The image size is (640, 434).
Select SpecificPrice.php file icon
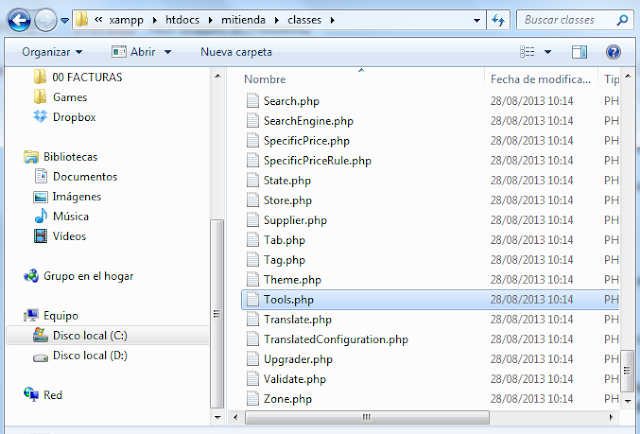pos(253,140)
